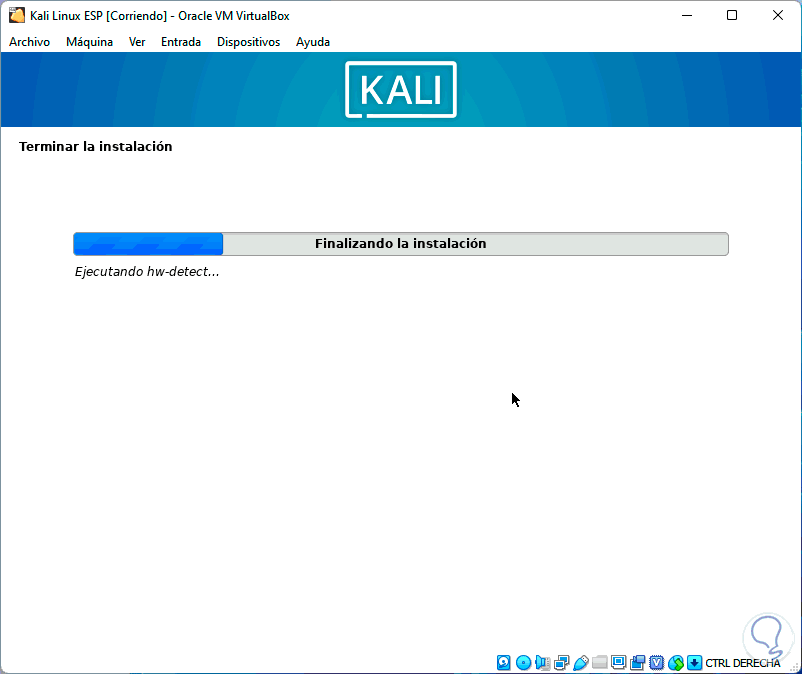802x674 pixels.
Task: Click the mouse integration status icon
Action: (x=676, y=663)
